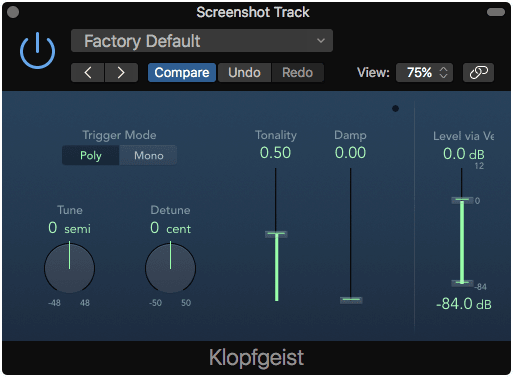Image resolution: width=513 pixels, height=377 pixels.
Task: Go to the next preset arrow
Action: [x=121, y=72]
